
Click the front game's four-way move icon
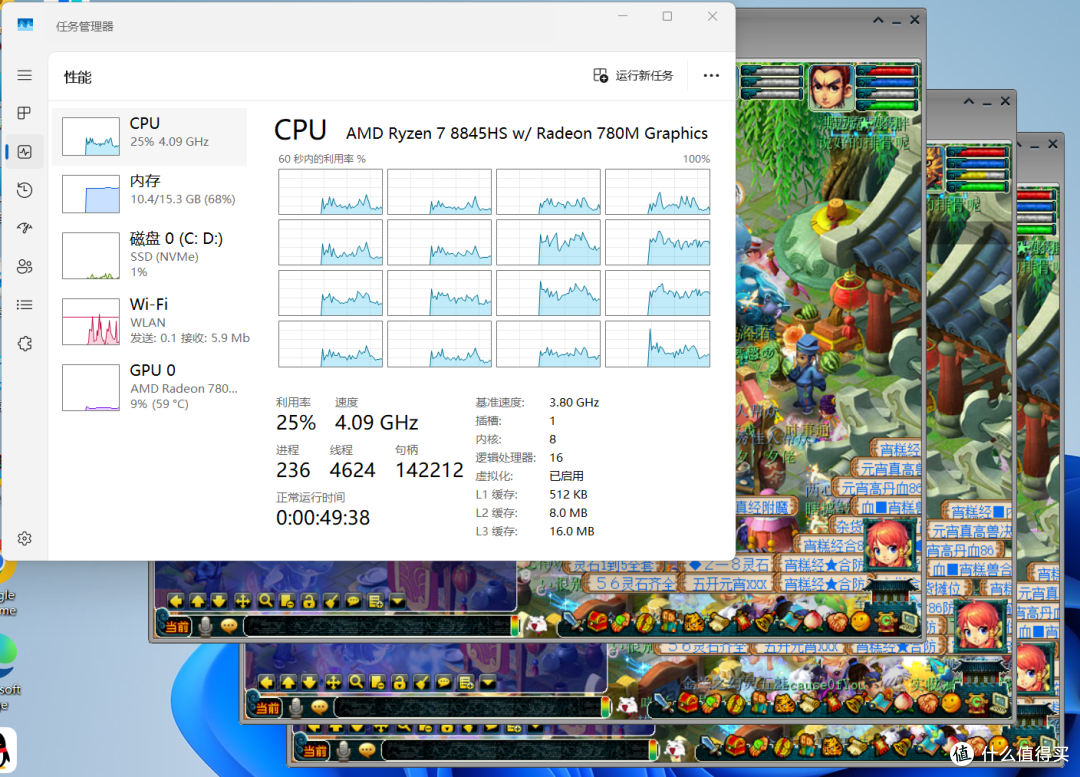pos(242,601)
